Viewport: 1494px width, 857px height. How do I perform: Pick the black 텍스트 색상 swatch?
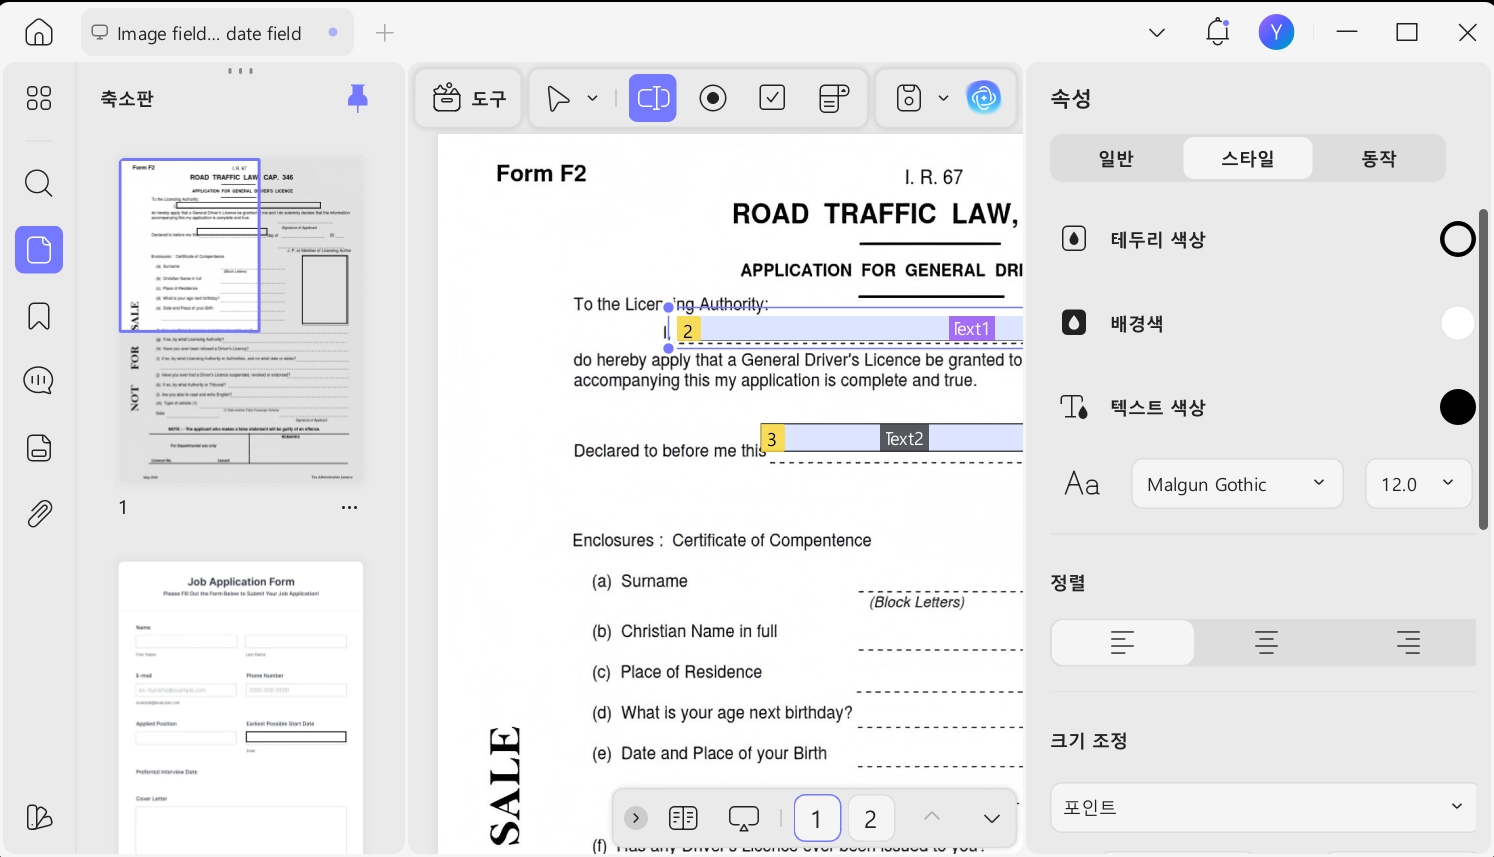(1457, 407)
